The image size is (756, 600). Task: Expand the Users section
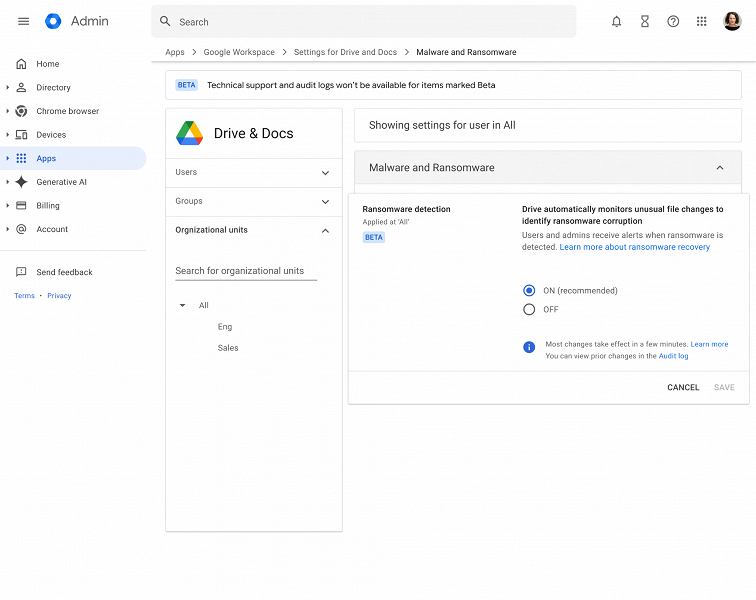325,173
